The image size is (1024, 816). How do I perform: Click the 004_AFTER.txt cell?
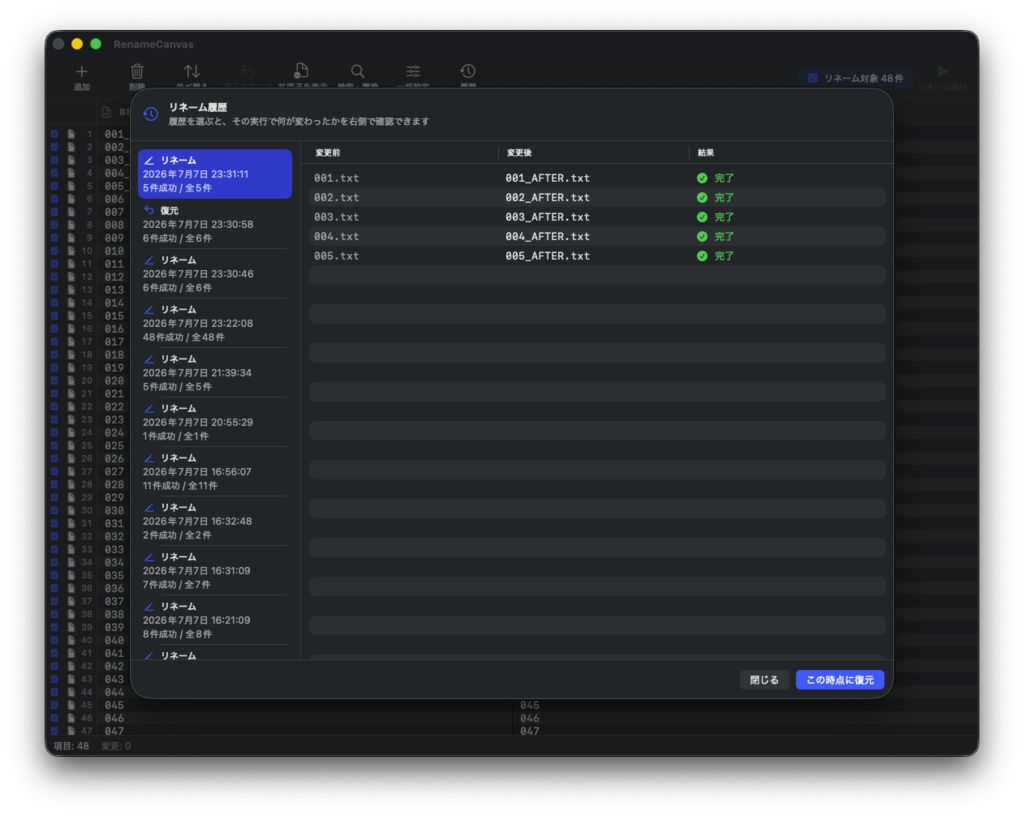click(547, 236)
